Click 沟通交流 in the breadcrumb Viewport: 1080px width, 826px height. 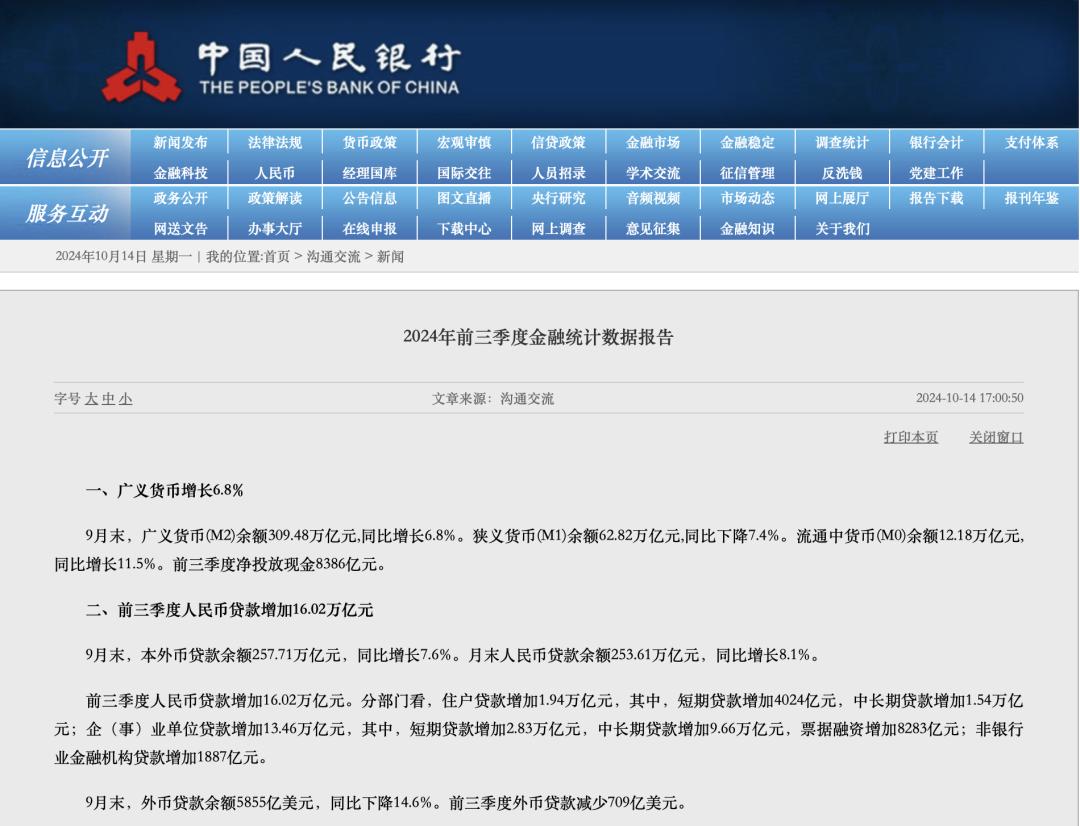[x=333, y=257]
